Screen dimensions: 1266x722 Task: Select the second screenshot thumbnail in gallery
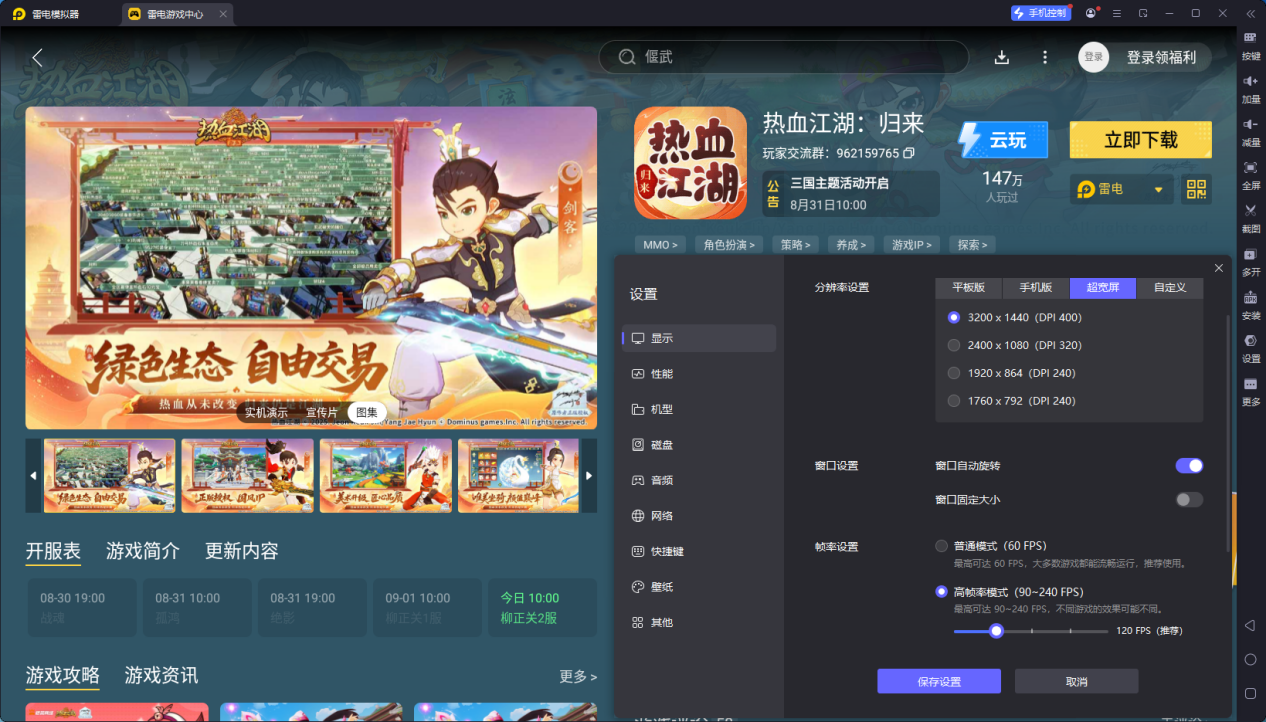tap(247, 475)
